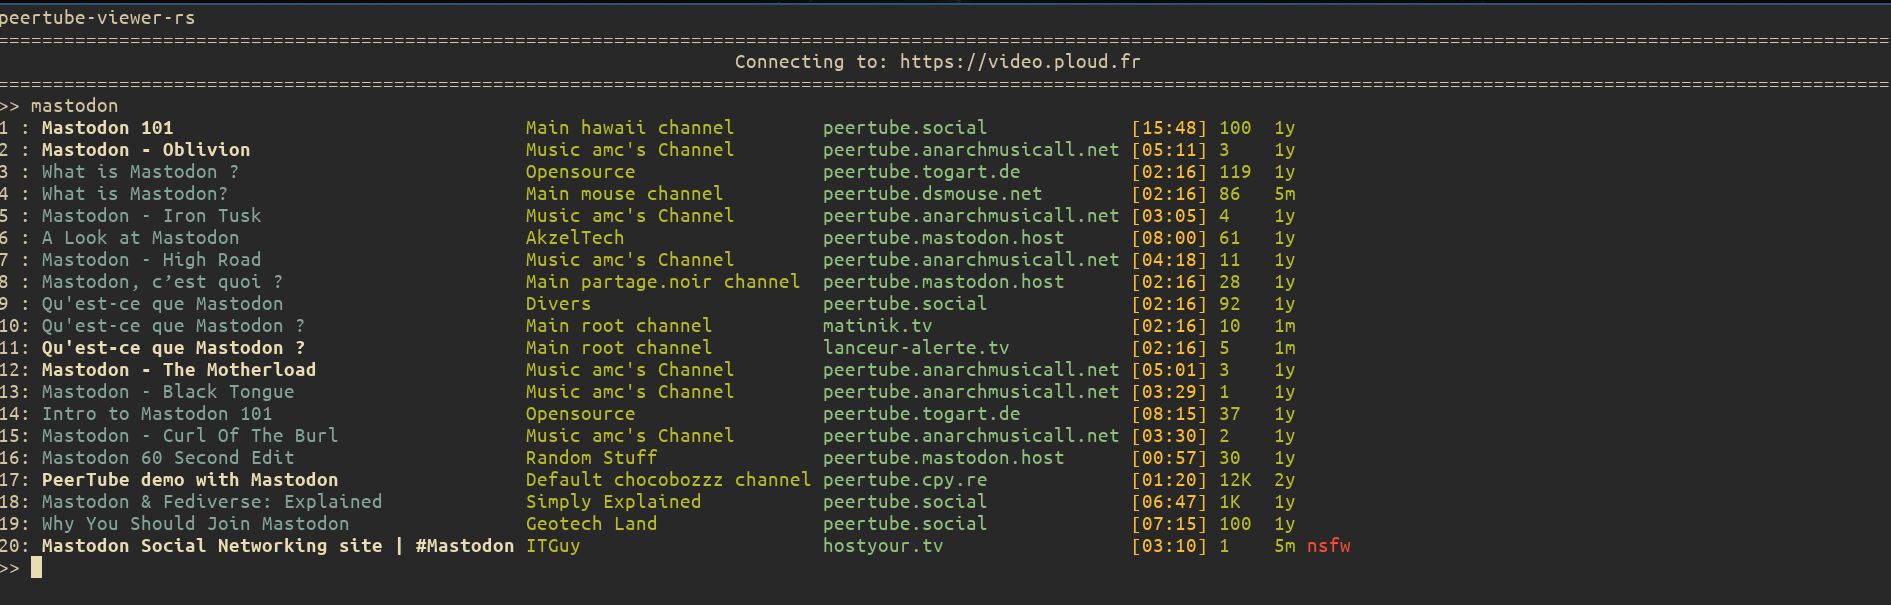Select 'Mastodon 60 Second Edit' result
The width and height of the screenshot is (1891, 605).
coord(168,458)
